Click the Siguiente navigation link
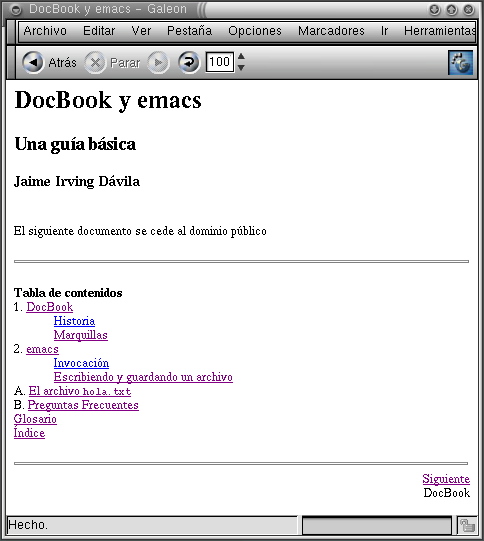This screenshot has height=541, width=484. coord(446,479)
